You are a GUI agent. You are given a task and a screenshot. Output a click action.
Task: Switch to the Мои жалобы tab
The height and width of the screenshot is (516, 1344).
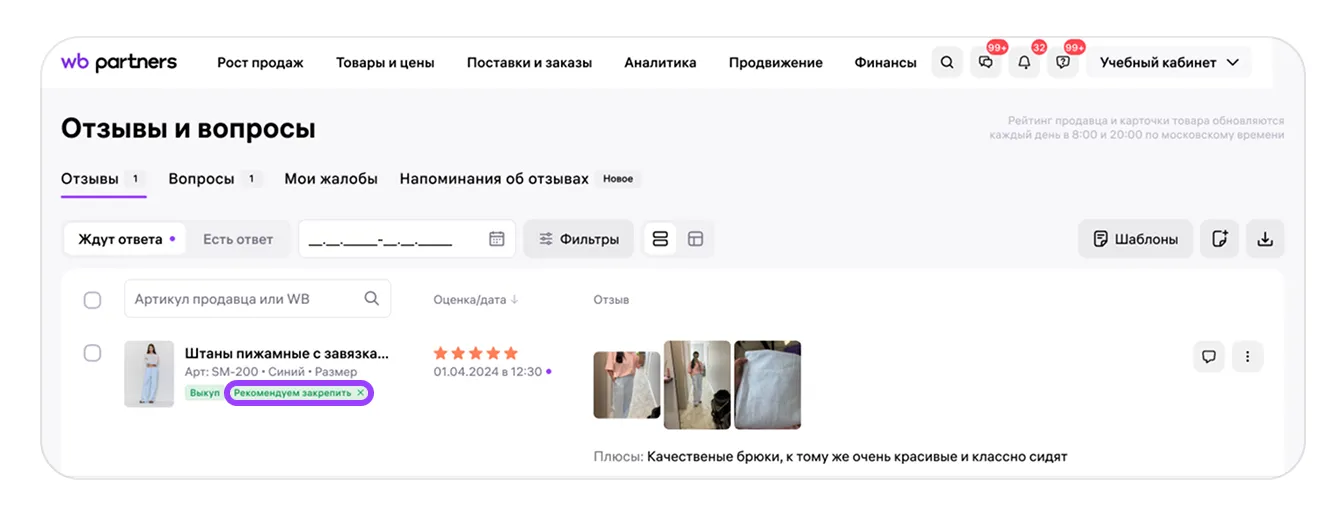point(331,179)
